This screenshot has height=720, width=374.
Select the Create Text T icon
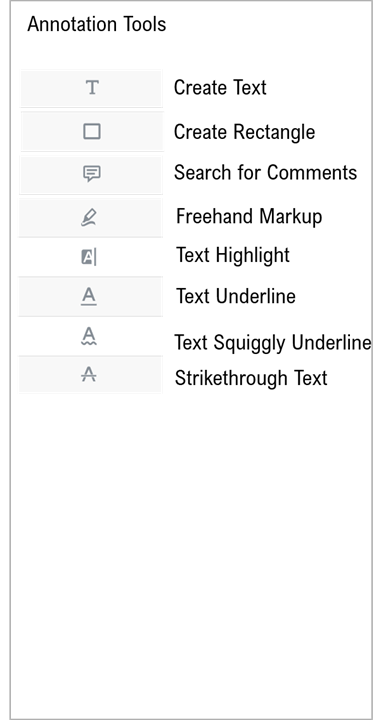point(92,87)
